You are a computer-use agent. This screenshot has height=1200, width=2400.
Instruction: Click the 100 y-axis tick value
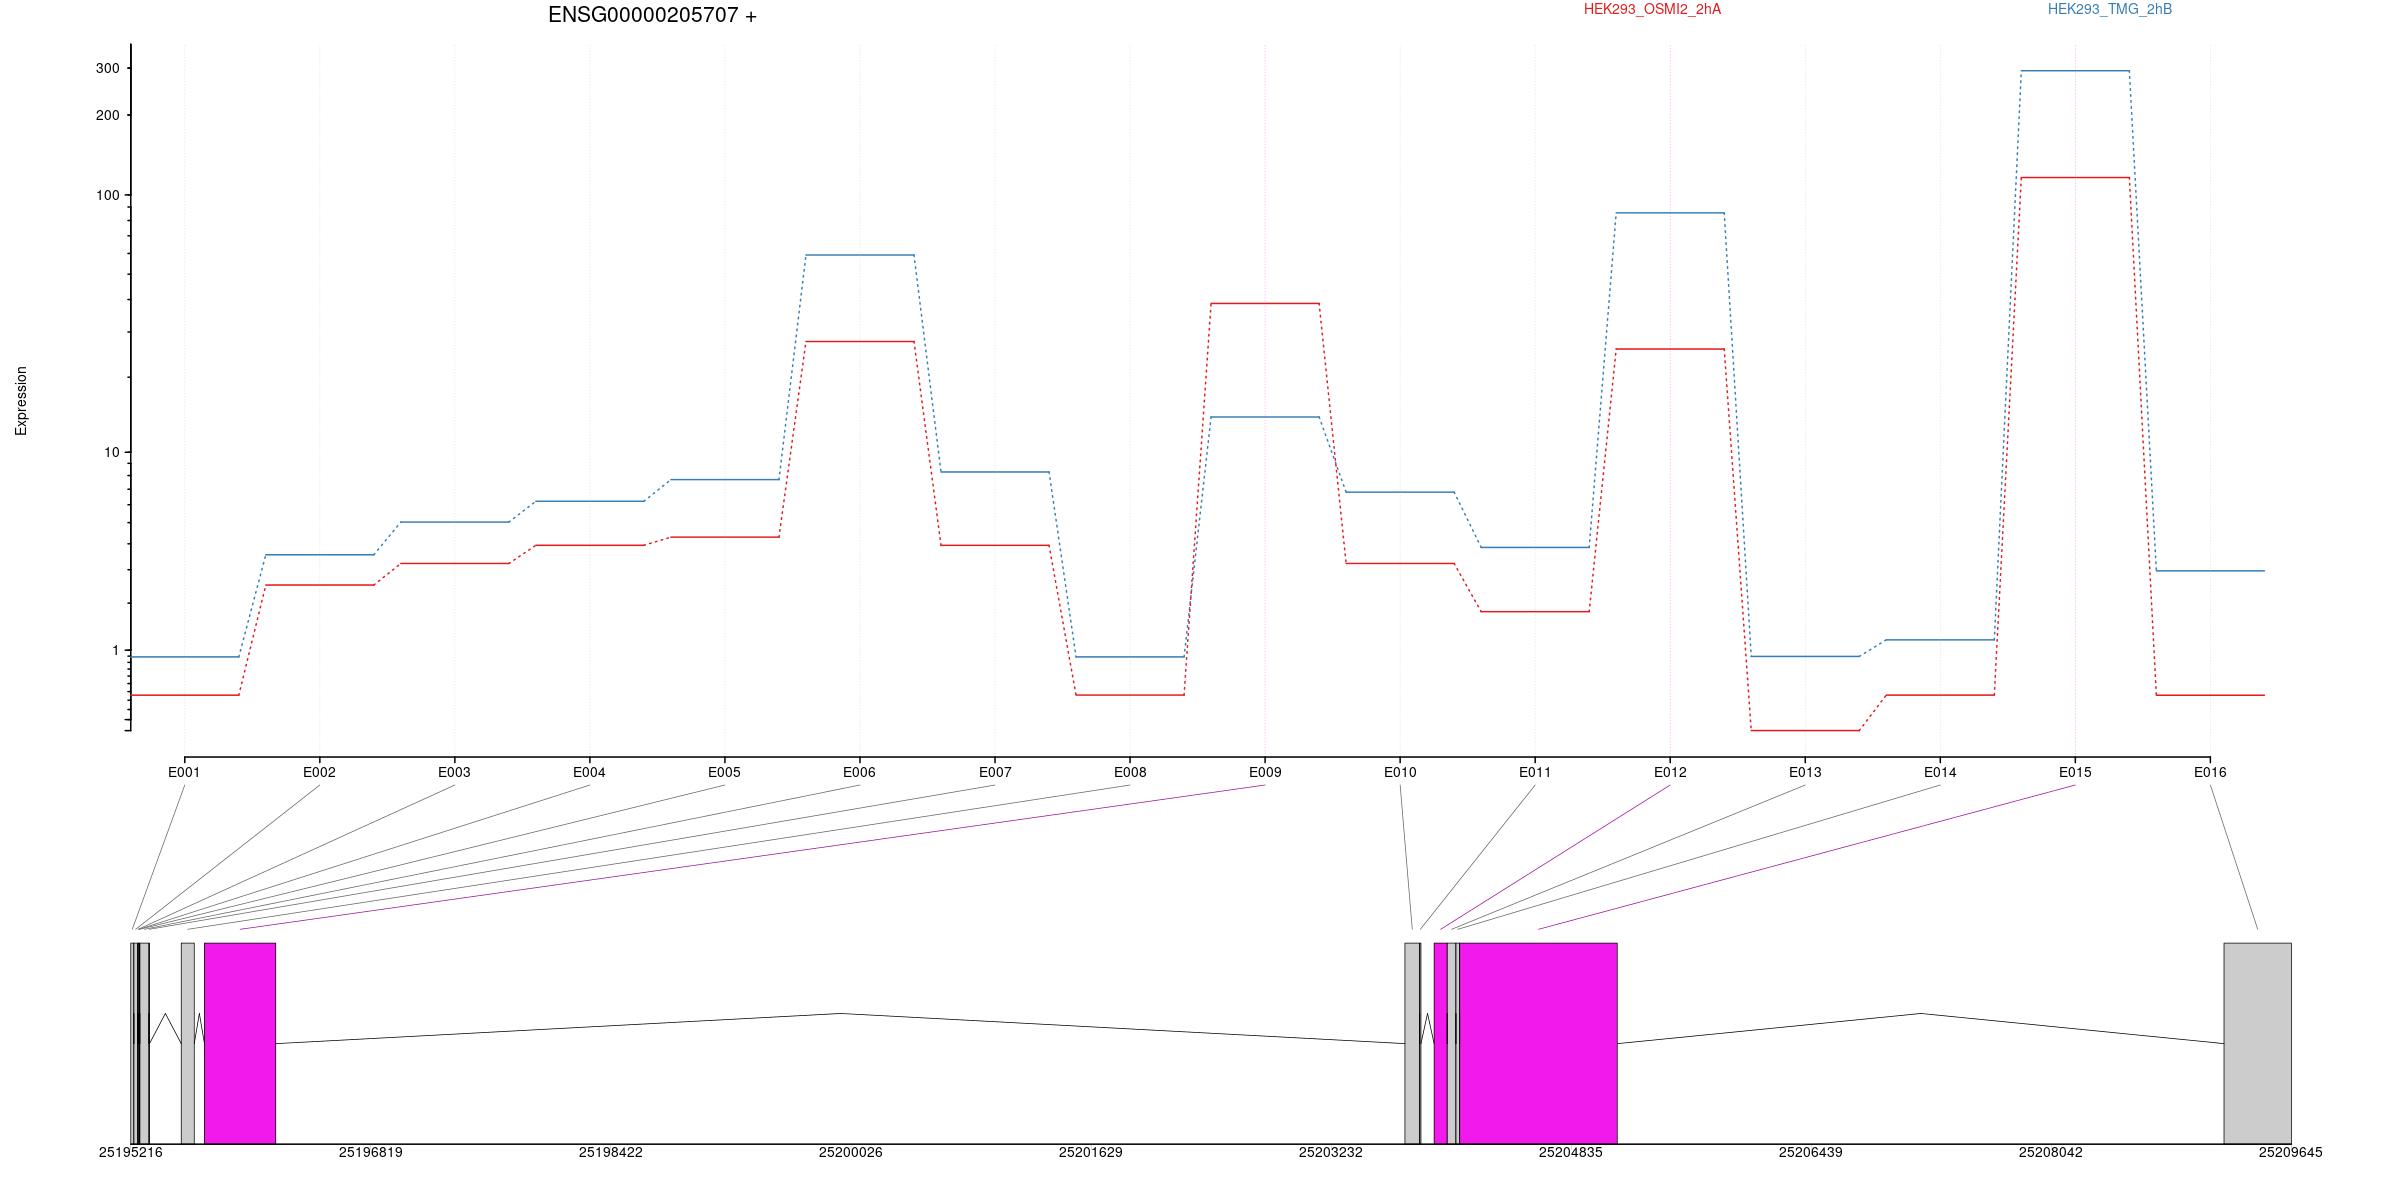(x=108, y=196)
